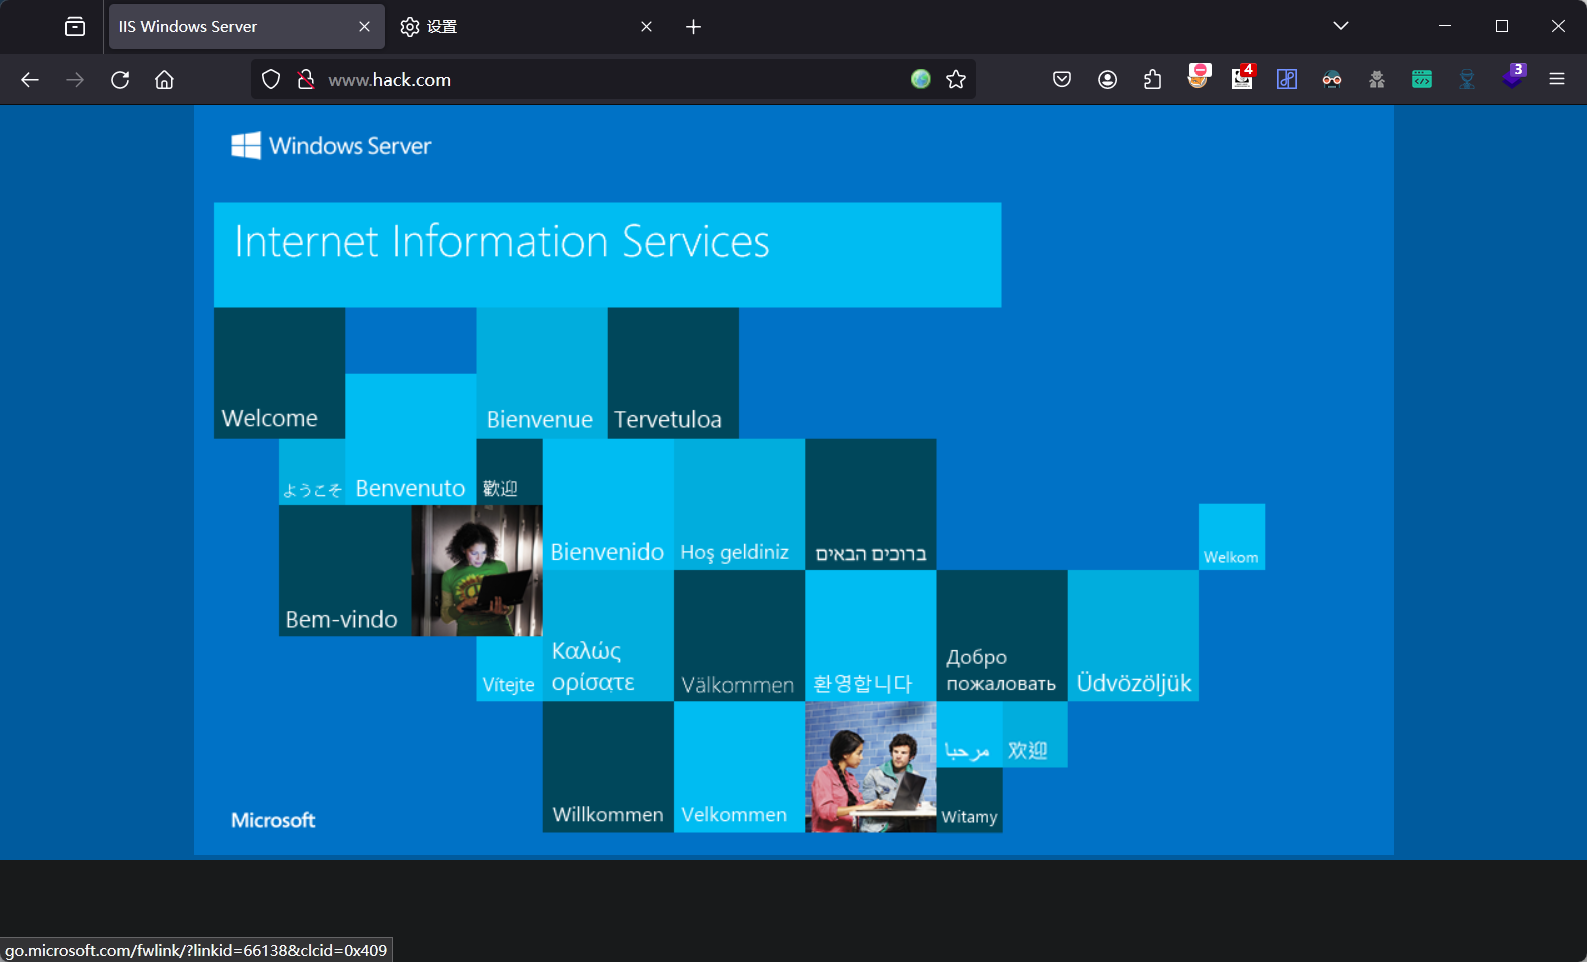
Task: Save page to Pocket
Action: click(1062, 80)
